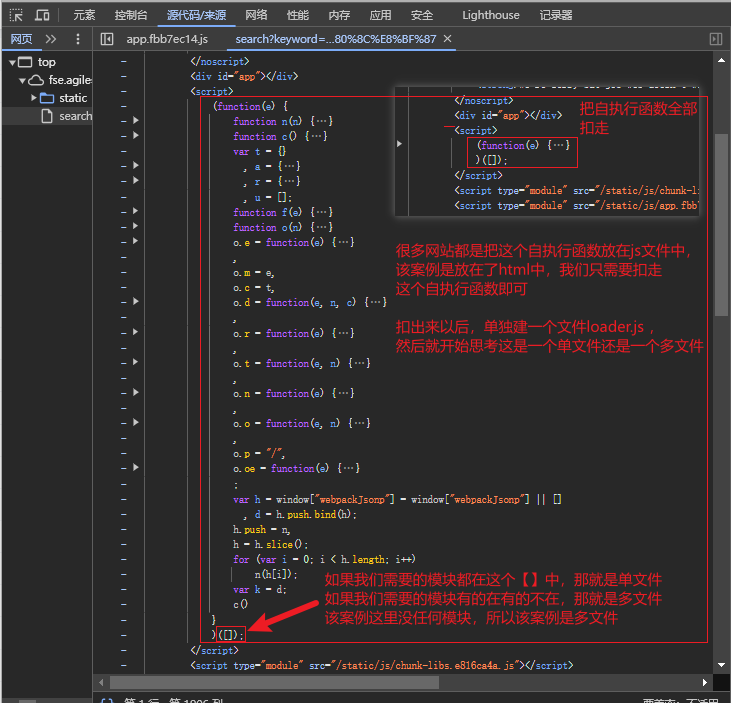
Task: Select the search file in tree
Action: [x=76, y=116]
